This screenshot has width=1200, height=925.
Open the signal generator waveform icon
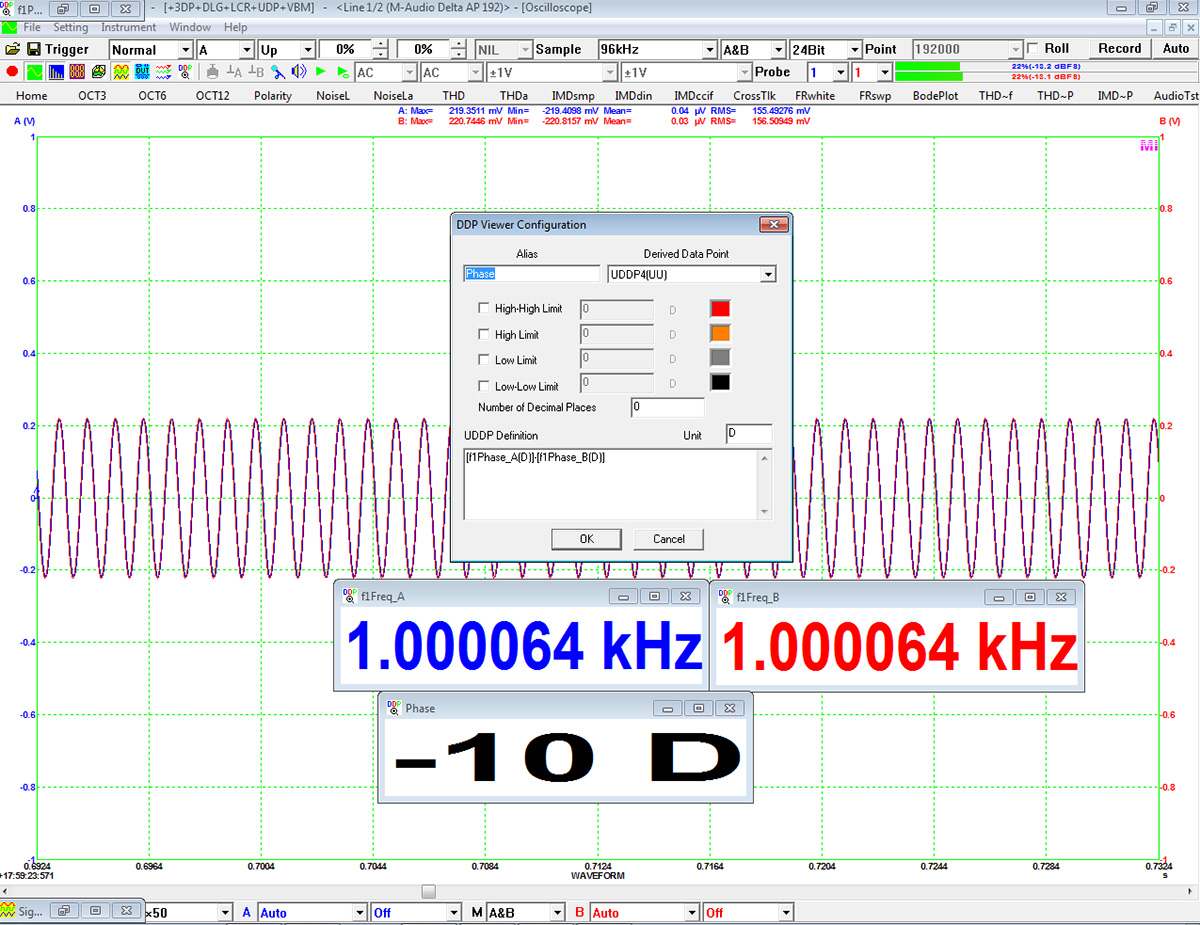pyautogui.click(x=120, y=72)
